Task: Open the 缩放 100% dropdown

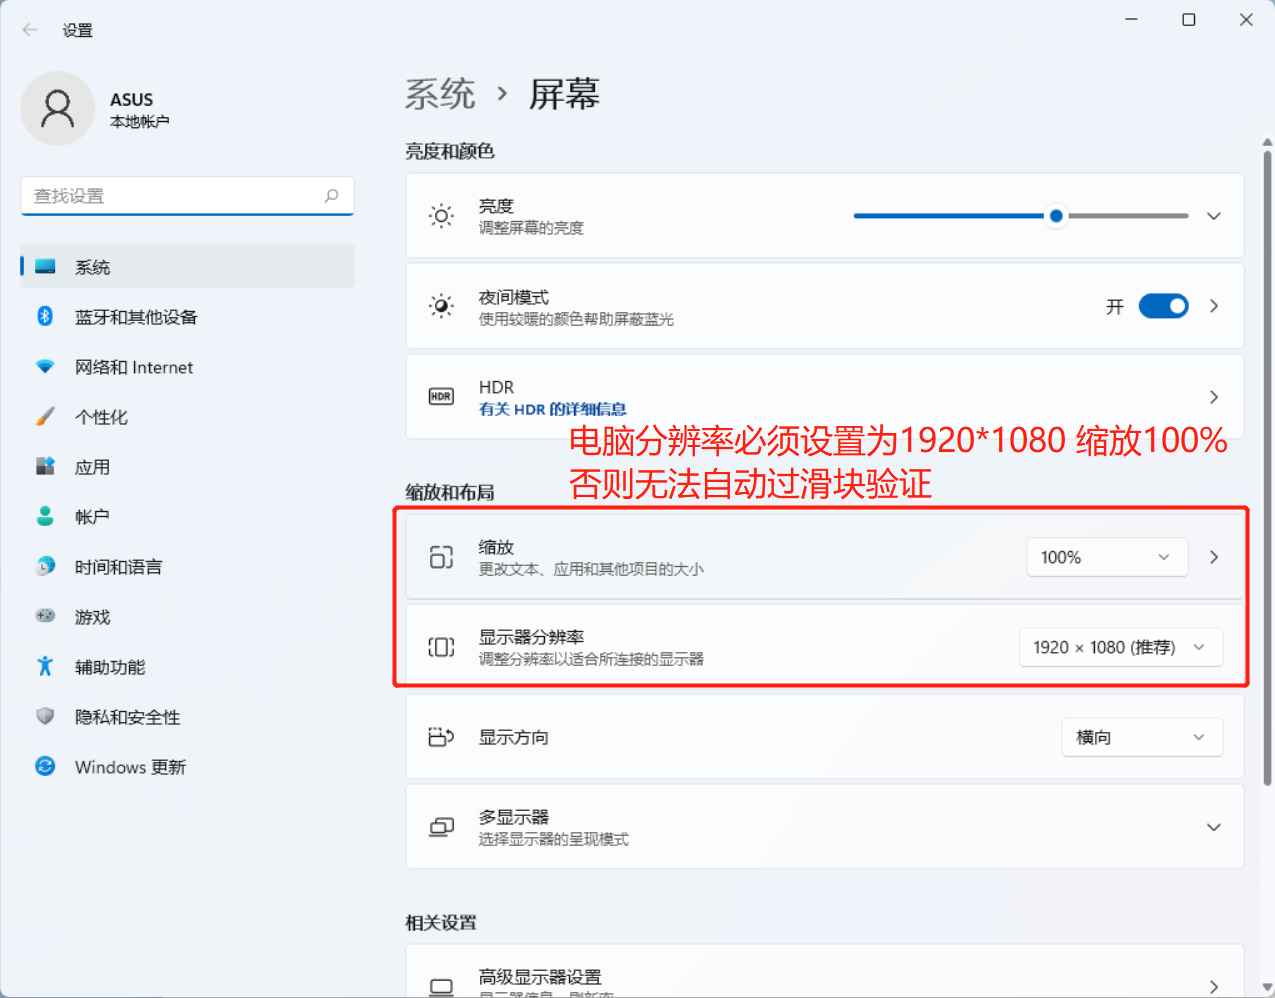Action: [1106, 557]
